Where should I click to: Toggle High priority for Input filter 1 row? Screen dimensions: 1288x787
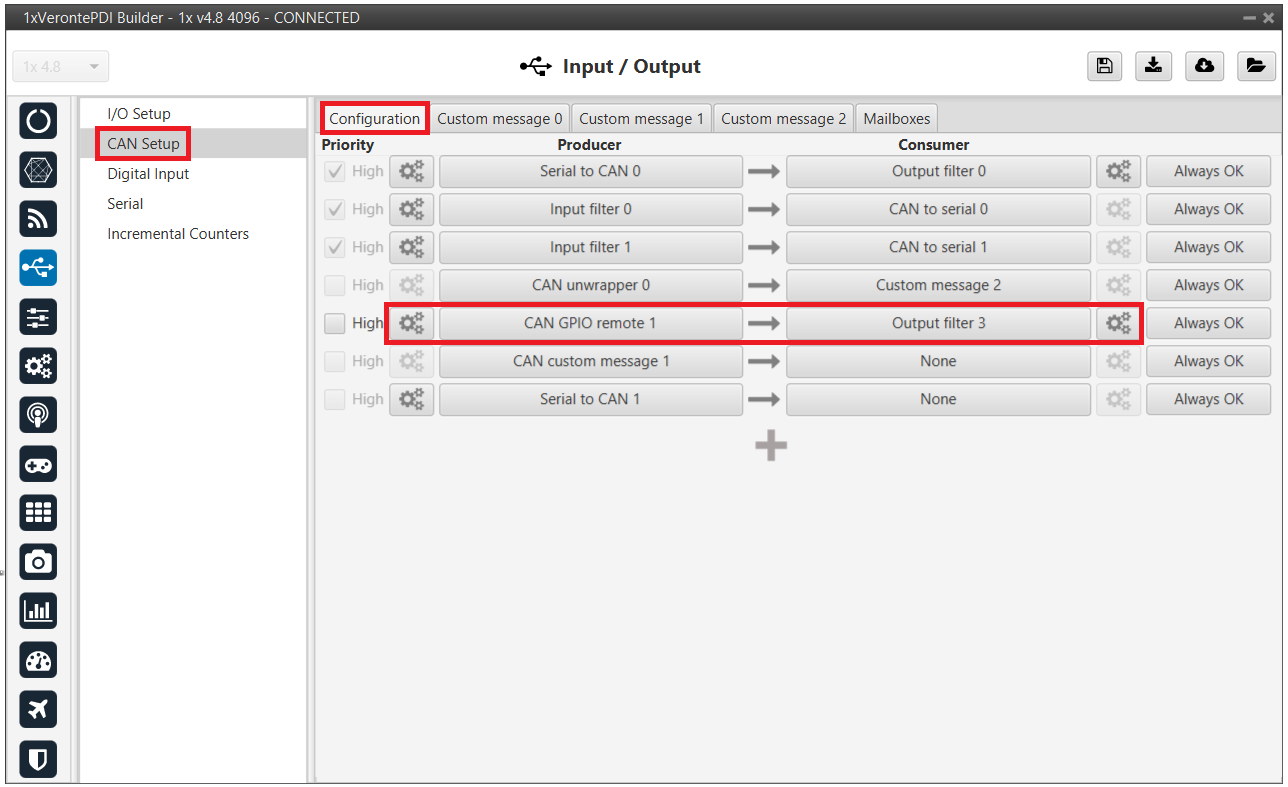click(x=335, y=247)
